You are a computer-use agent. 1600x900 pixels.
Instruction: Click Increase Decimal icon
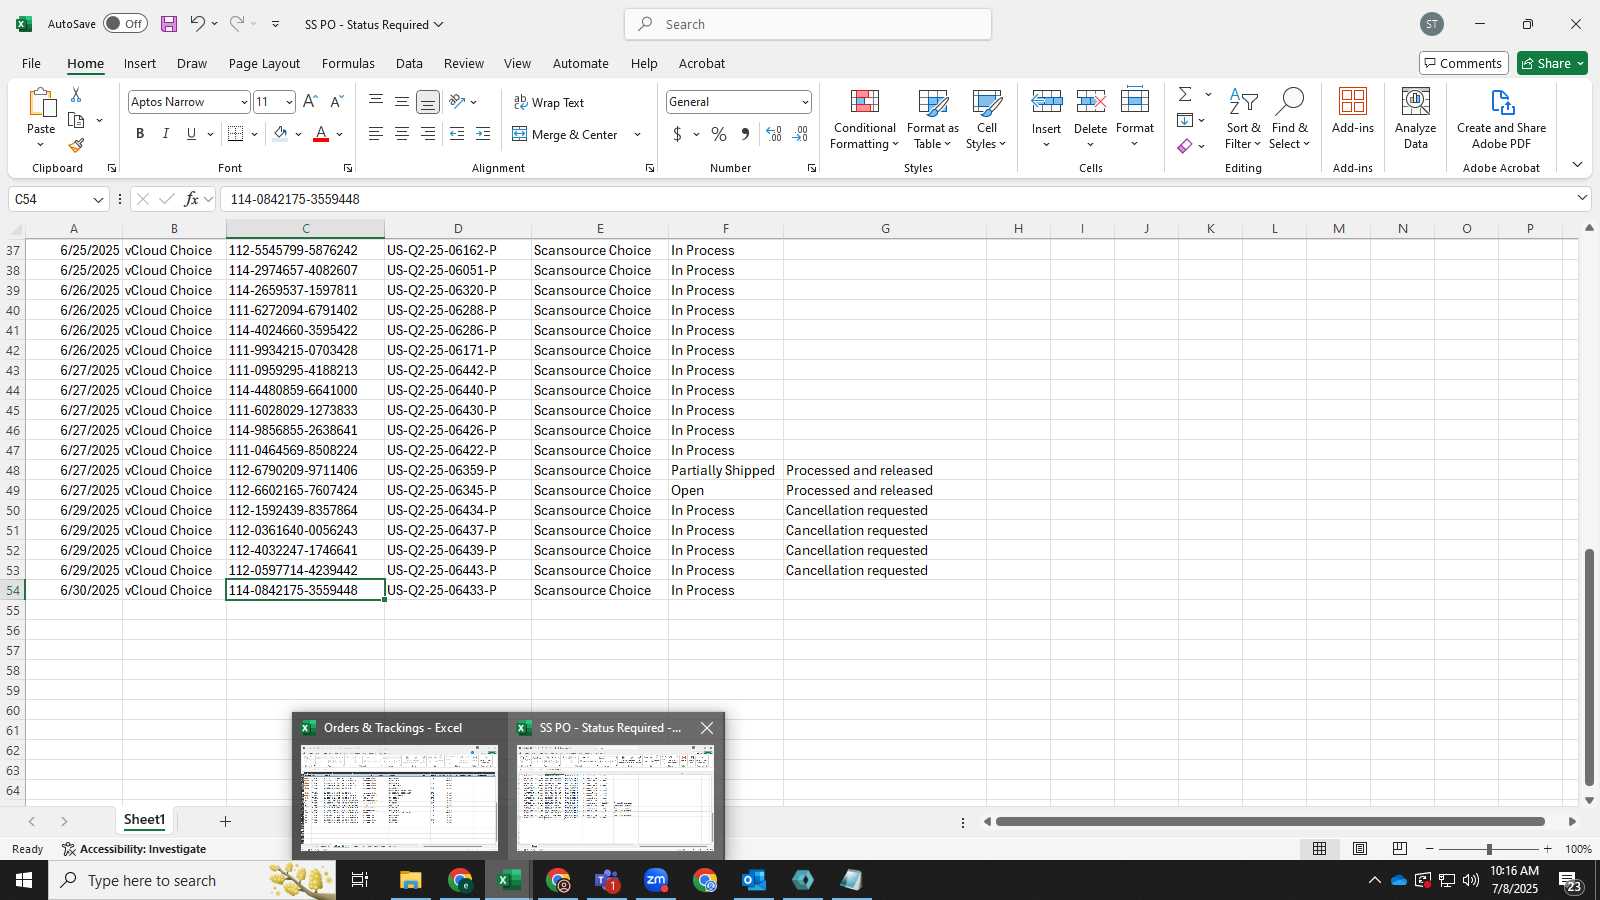[x=773, y=134]
